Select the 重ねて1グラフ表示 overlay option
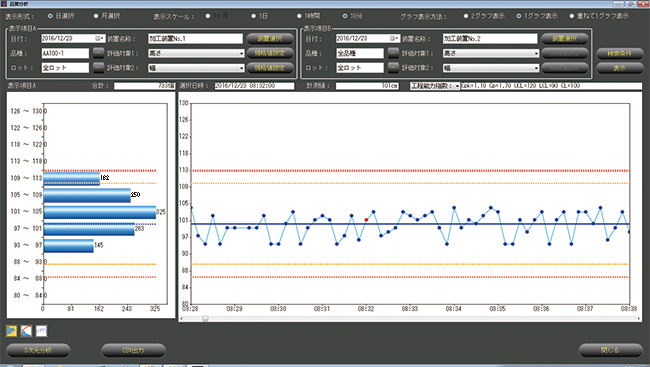650x367 pixels. 572,16
